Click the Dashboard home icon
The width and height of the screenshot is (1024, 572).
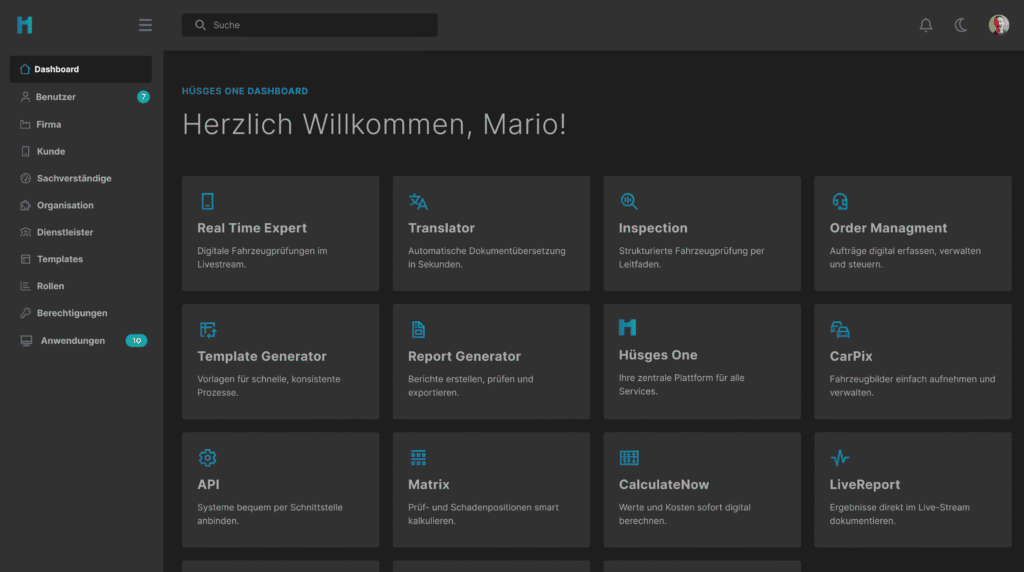(x=25, y=69)
